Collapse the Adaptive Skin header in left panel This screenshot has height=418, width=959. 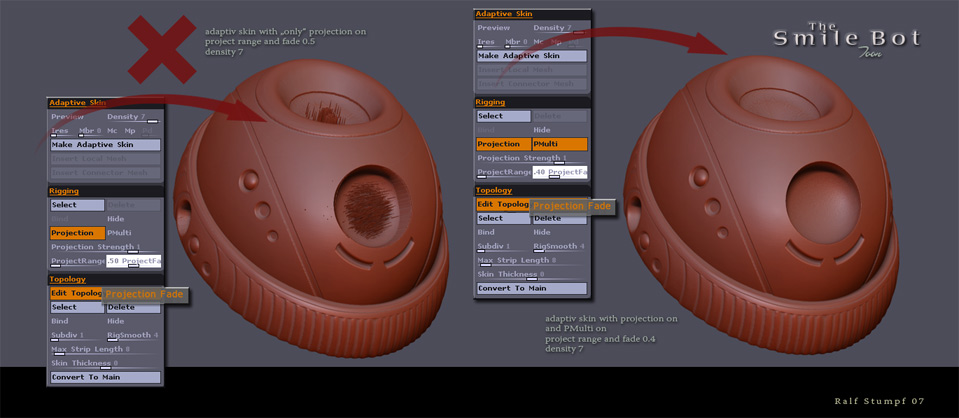pyautogui.click(x=77, y=103)
